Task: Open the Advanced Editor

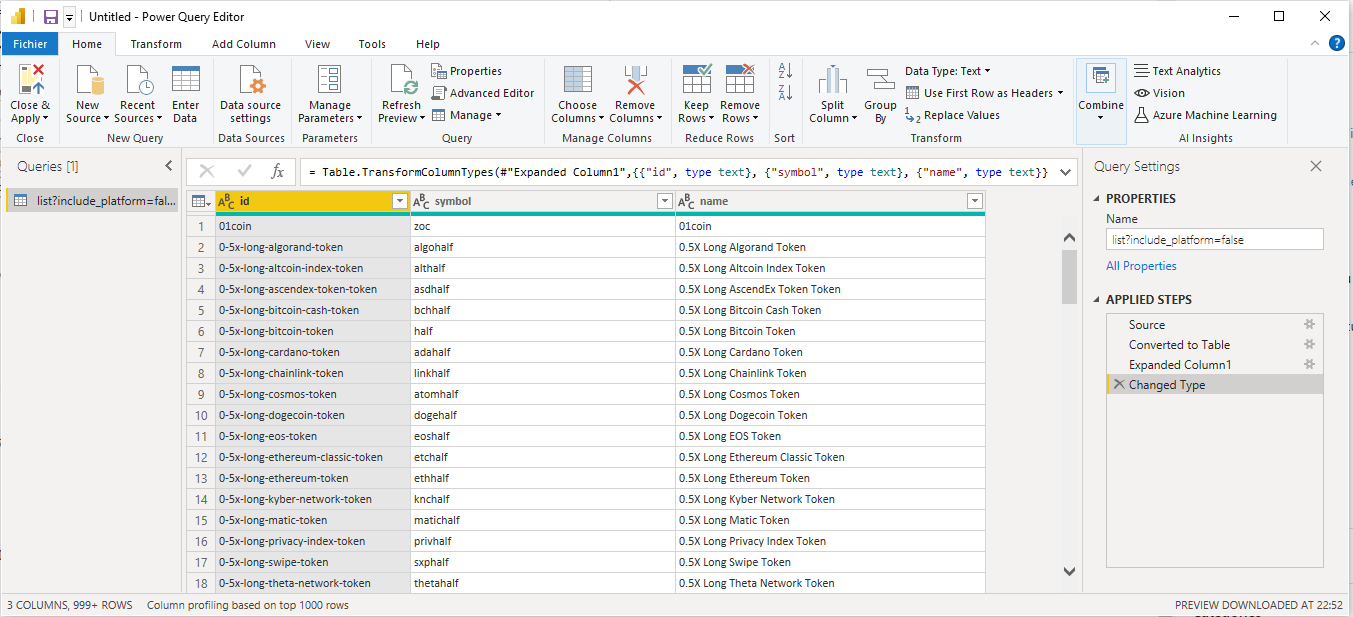Action: (x=483, y=93)
